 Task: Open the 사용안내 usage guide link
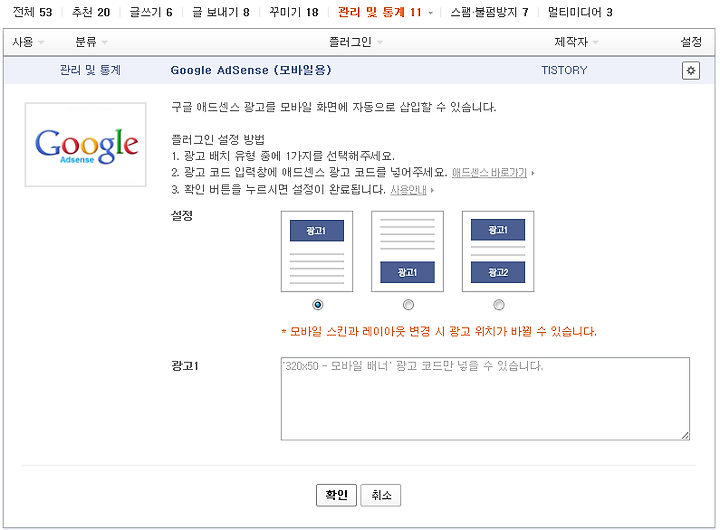point(409,190)
